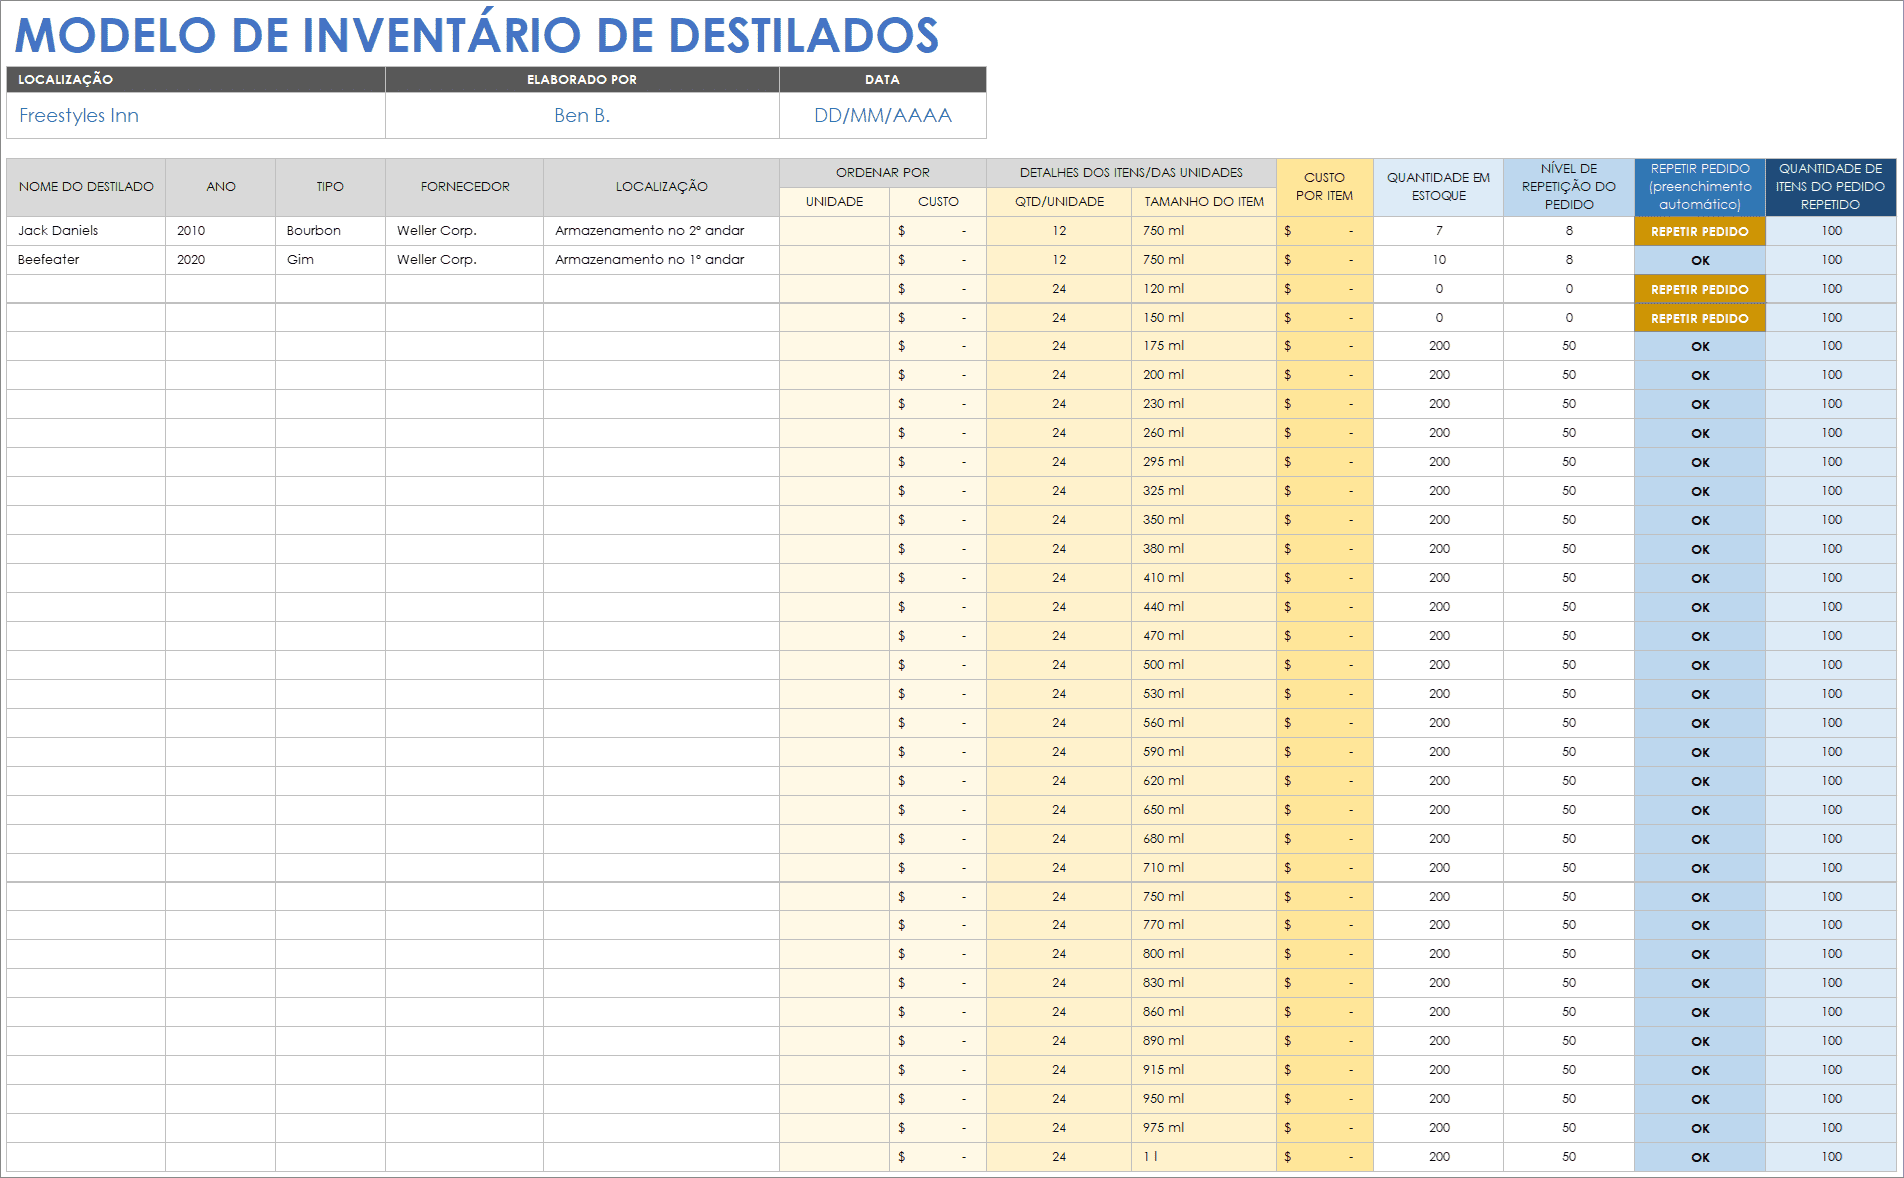
Task: Click the 500 ml item size cell
Action: (x=1204, y=665)
